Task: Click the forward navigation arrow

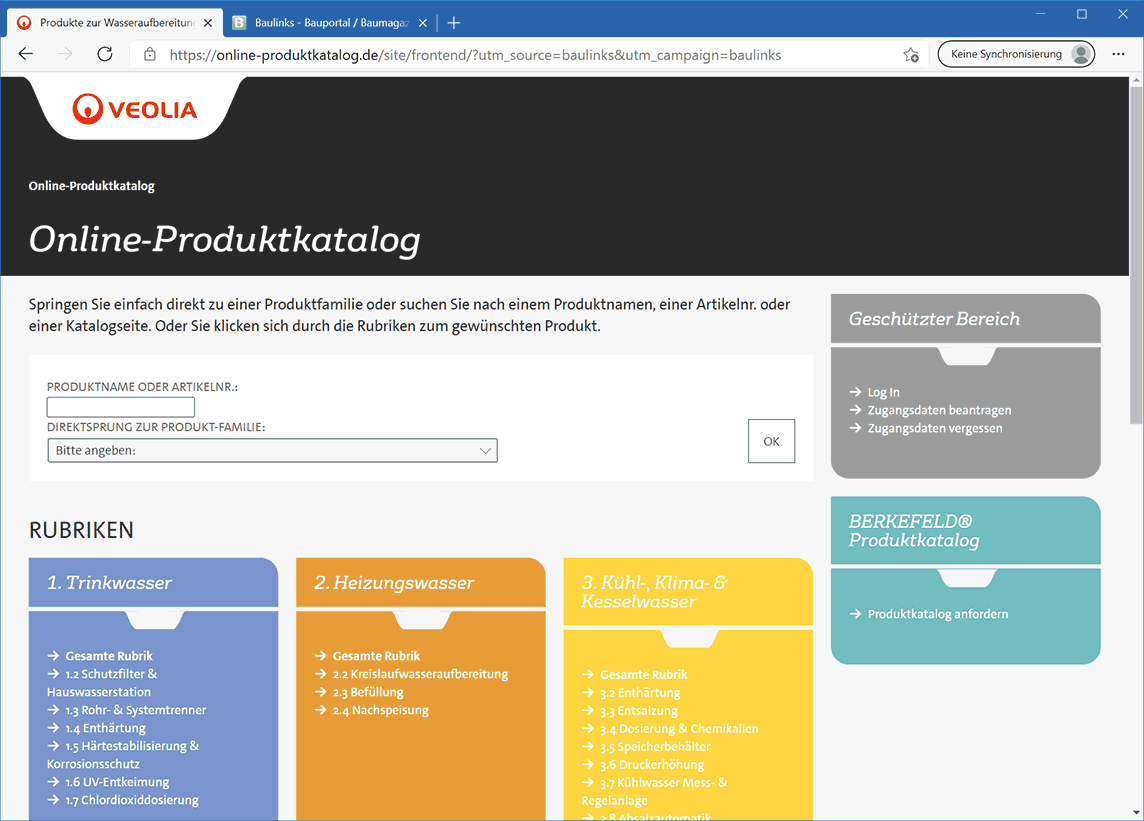Action: 66,54
